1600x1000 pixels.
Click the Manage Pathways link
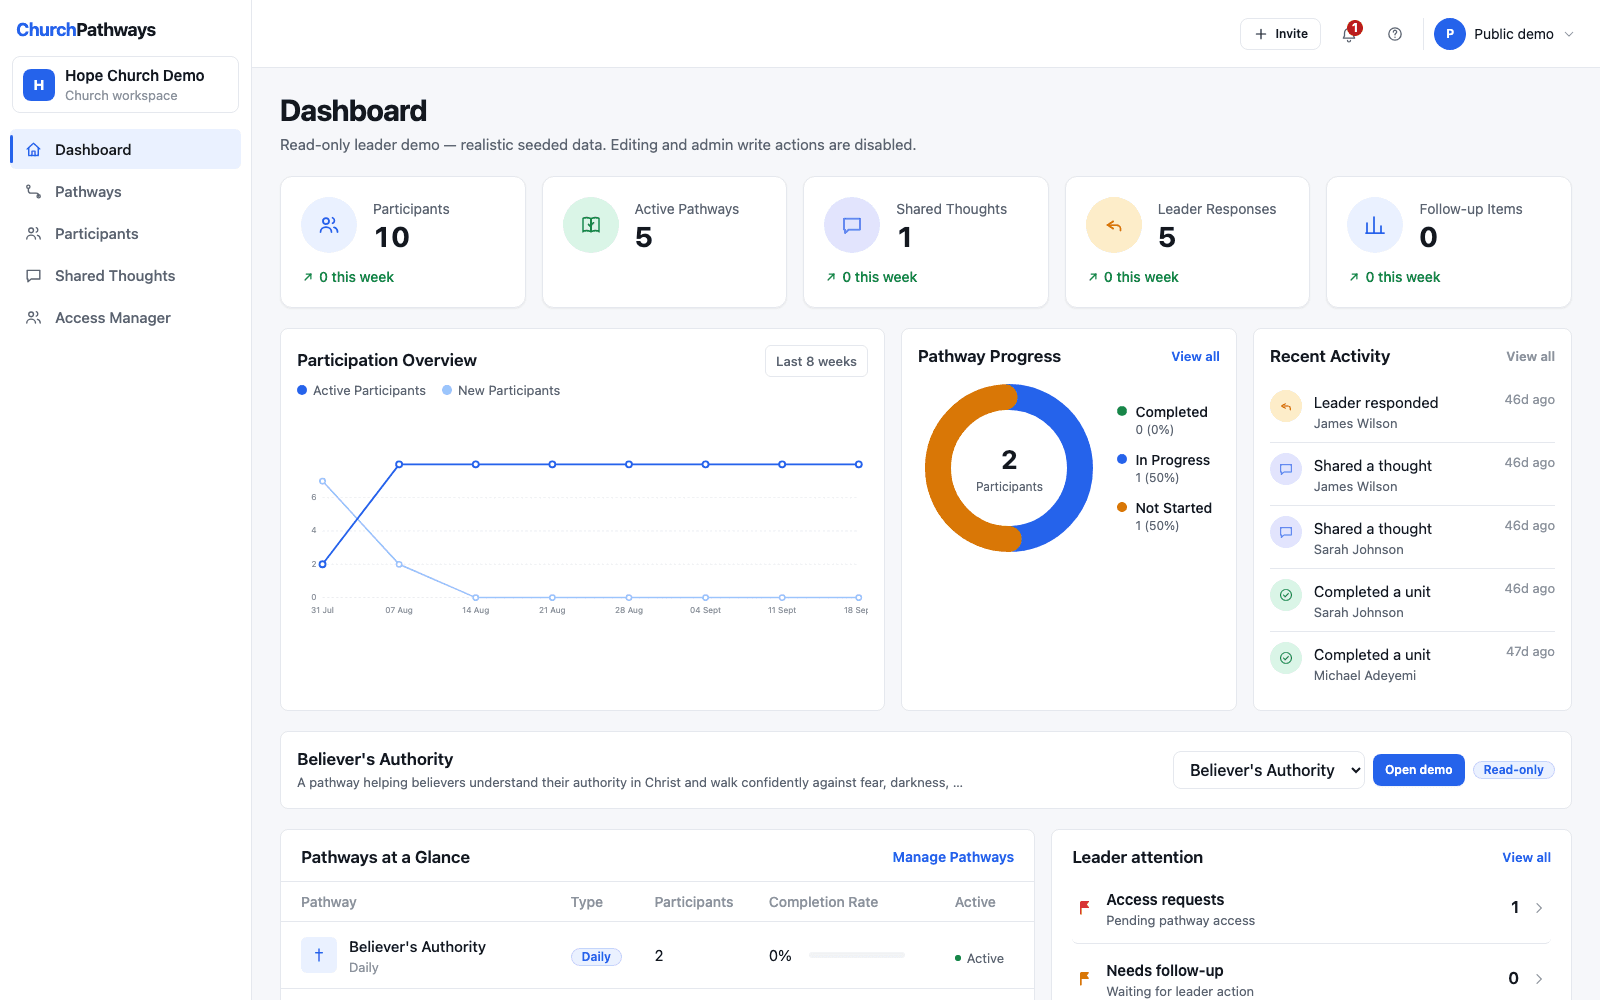953,858
